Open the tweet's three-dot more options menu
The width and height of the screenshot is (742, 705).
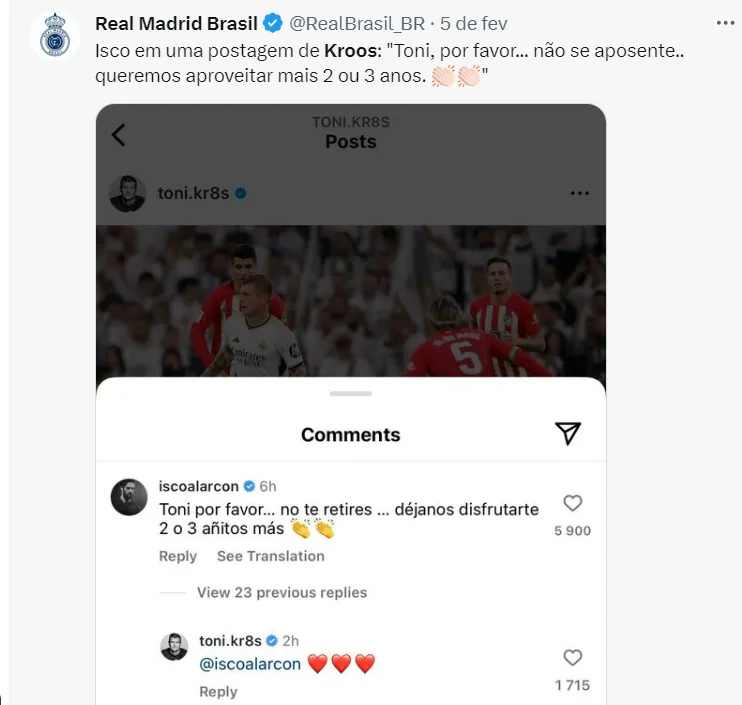(x=723, y=22)
